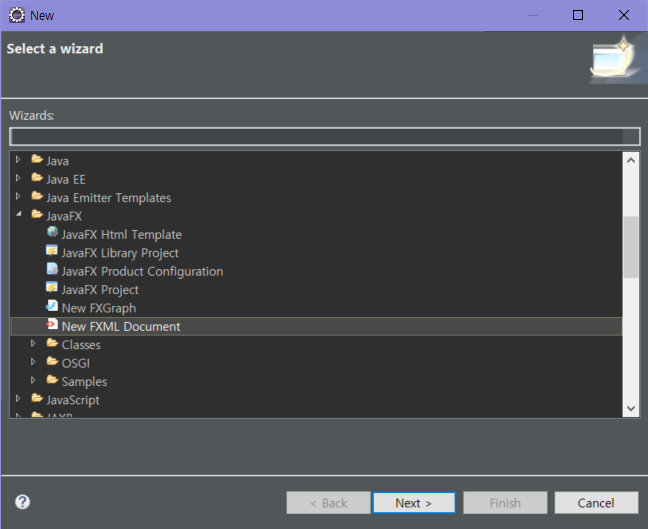
Task: Click the New FXML Document icon
Action: point(52,324)
